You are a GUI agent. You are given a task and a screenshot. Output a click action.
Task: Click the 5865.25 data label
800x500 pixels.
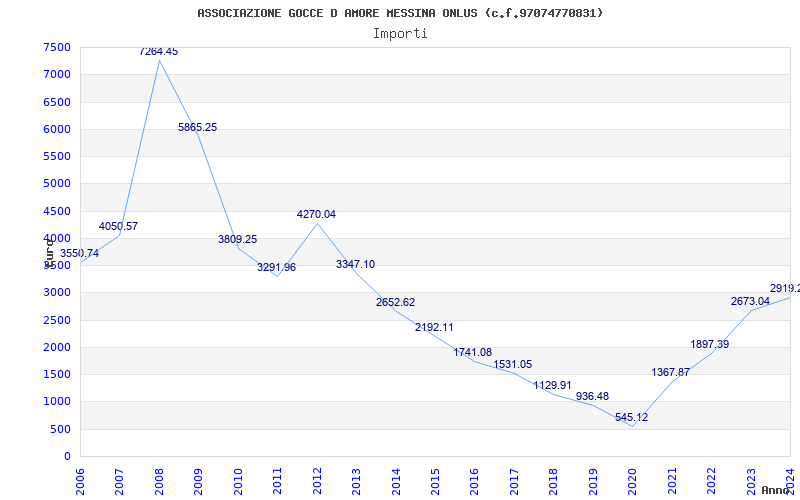[x=197, y=128]
